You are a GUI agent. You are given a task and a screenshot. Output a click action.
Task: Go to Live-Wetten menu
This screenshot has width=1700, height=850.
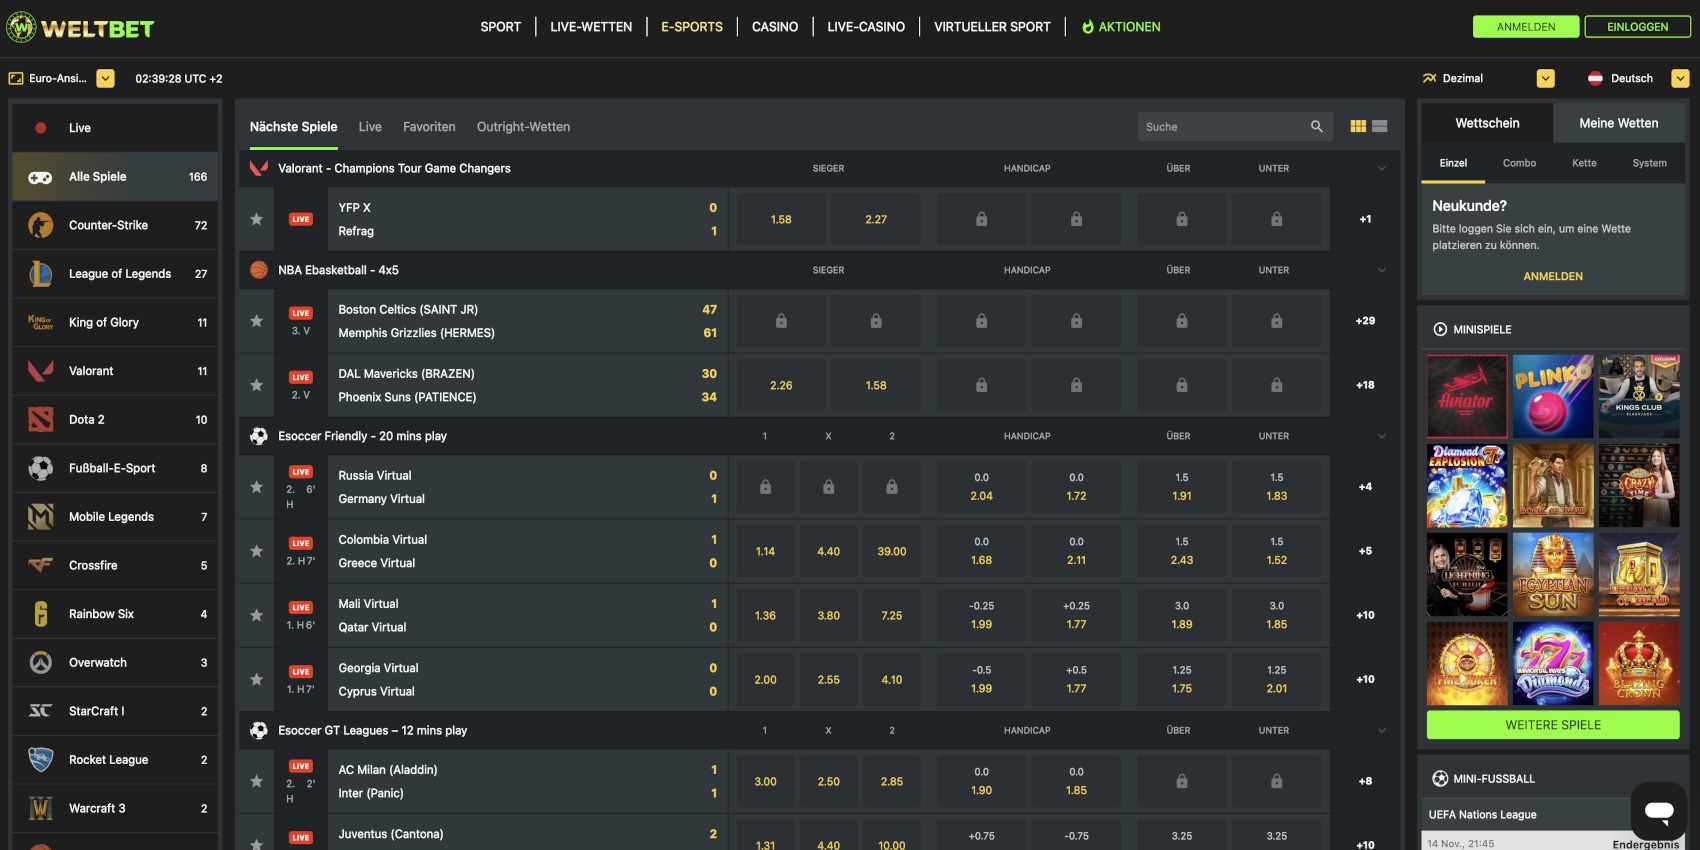click(x=591, y=27)
